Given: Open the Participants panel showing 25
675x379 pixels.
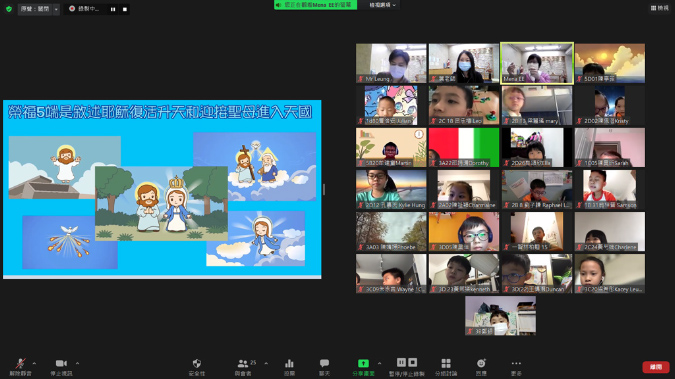Looking at the screenshot, I should coord(245,367).
